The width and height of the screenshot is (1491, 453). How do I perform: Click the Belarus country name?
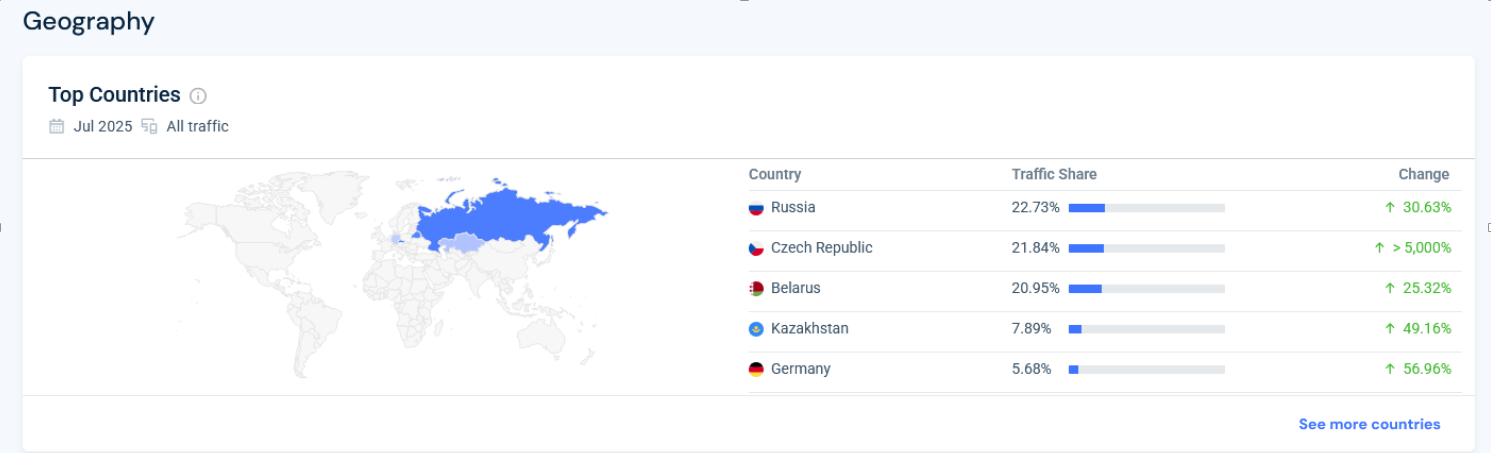[795, 288]
